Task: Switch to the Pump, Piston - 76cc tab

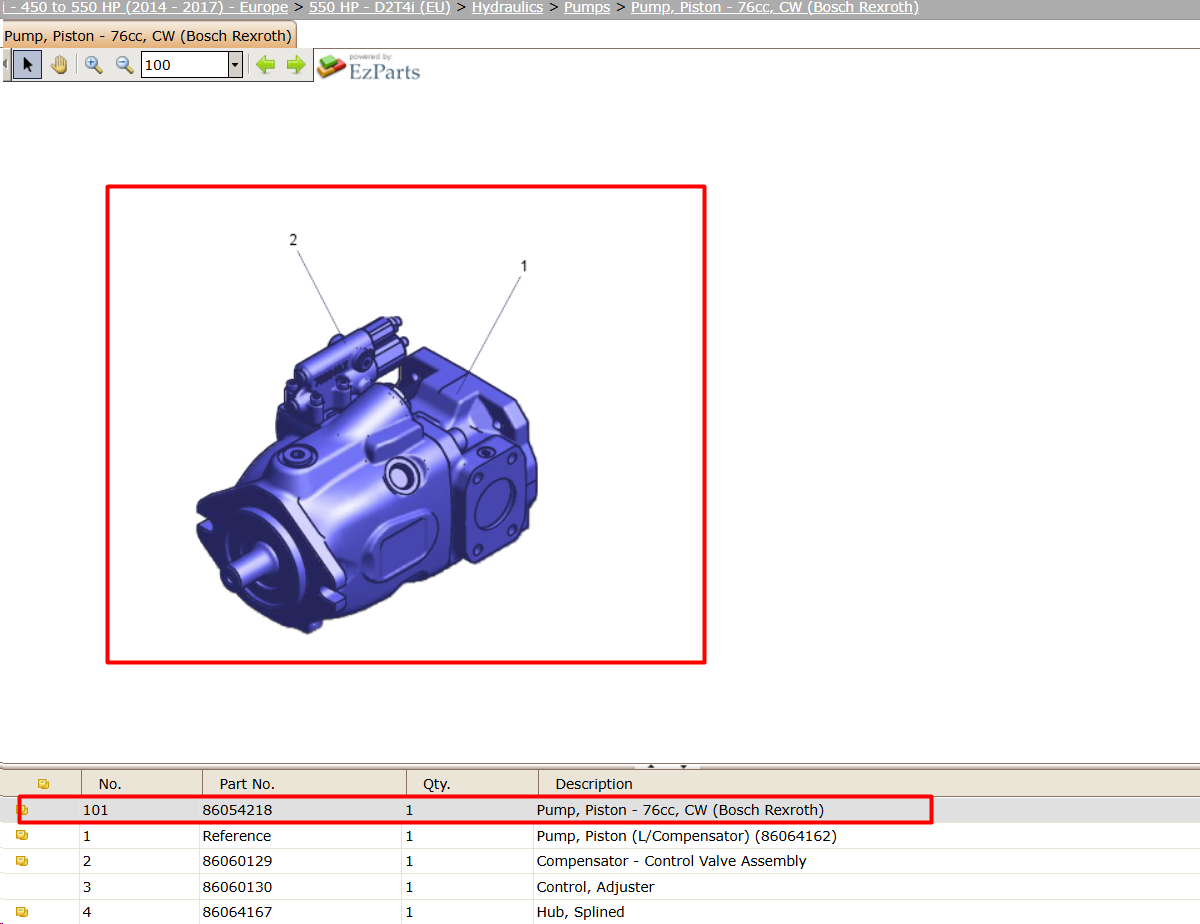Action: [x=148, y=36]
